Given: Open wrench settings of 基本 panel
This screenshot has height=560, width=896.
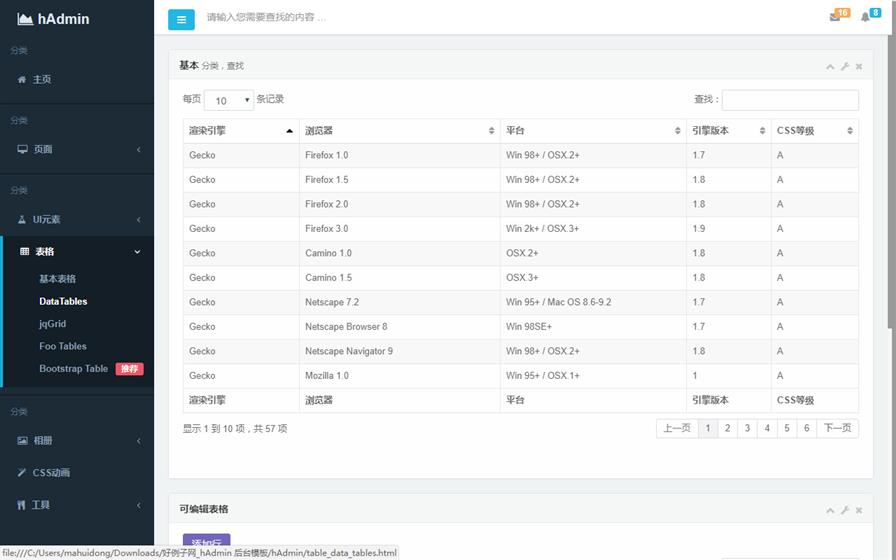Looking at the screenshot, I should [845, 67].
